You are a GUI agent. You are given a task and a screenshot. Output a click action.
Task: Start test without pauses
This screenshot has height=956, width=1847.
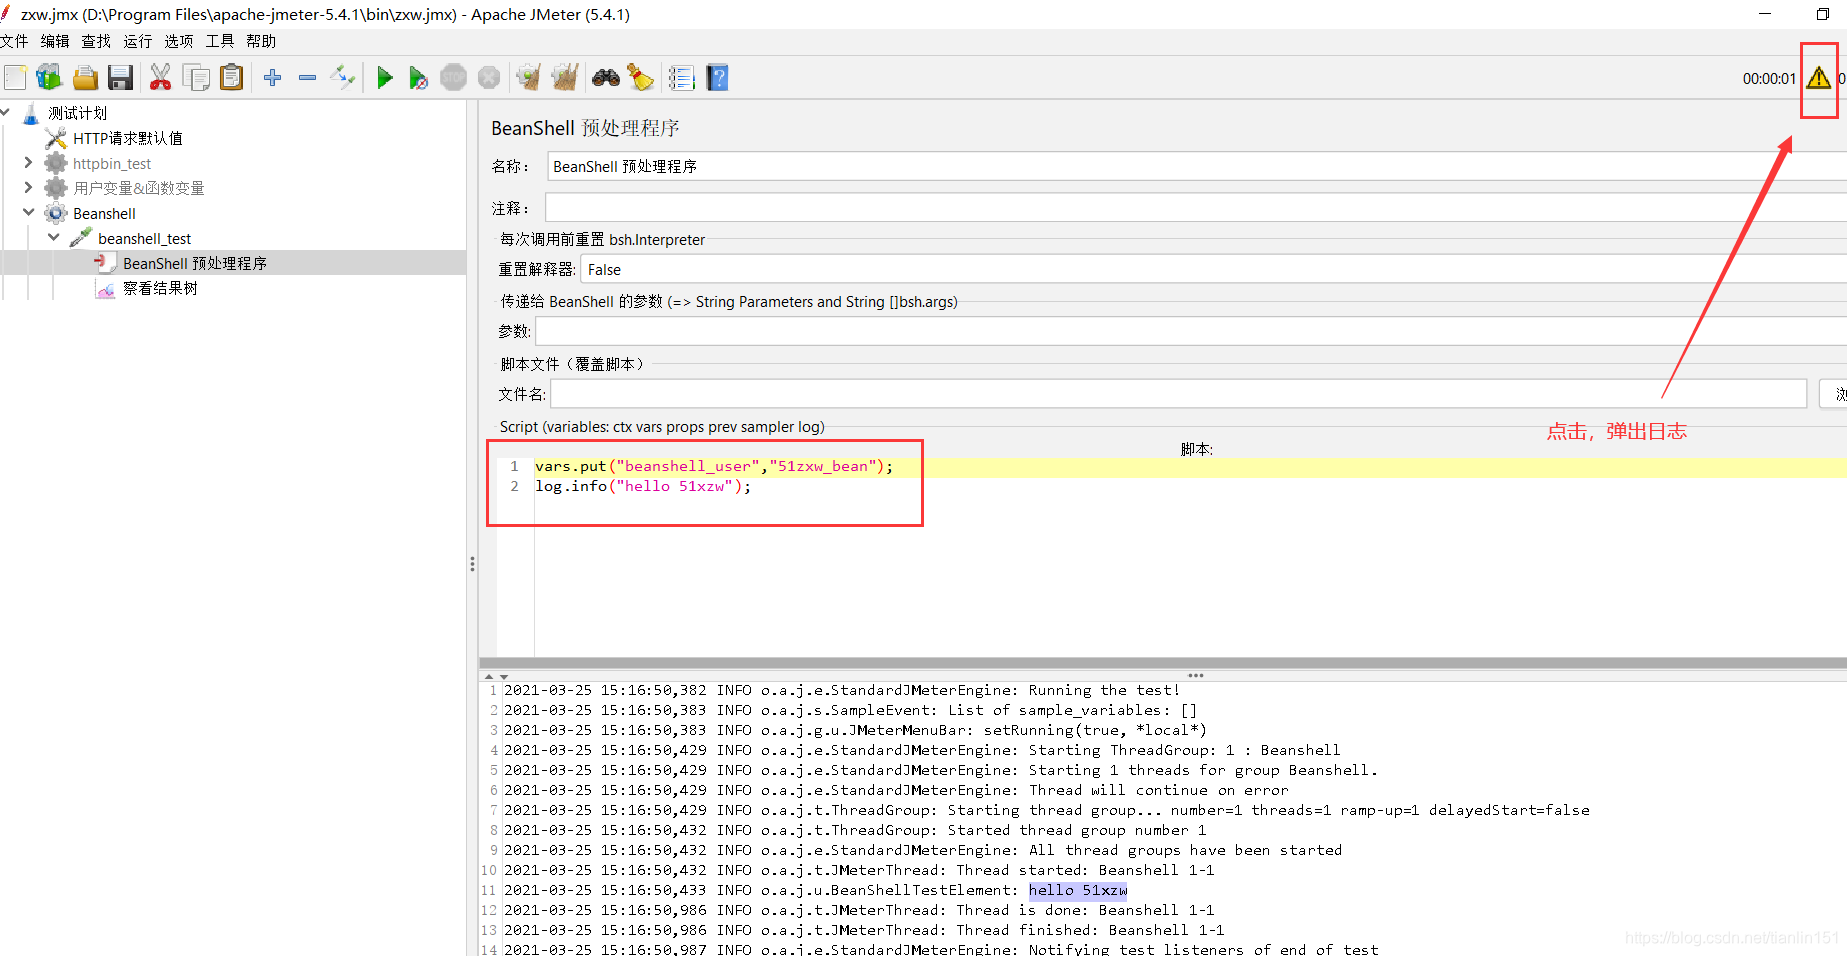419,77
